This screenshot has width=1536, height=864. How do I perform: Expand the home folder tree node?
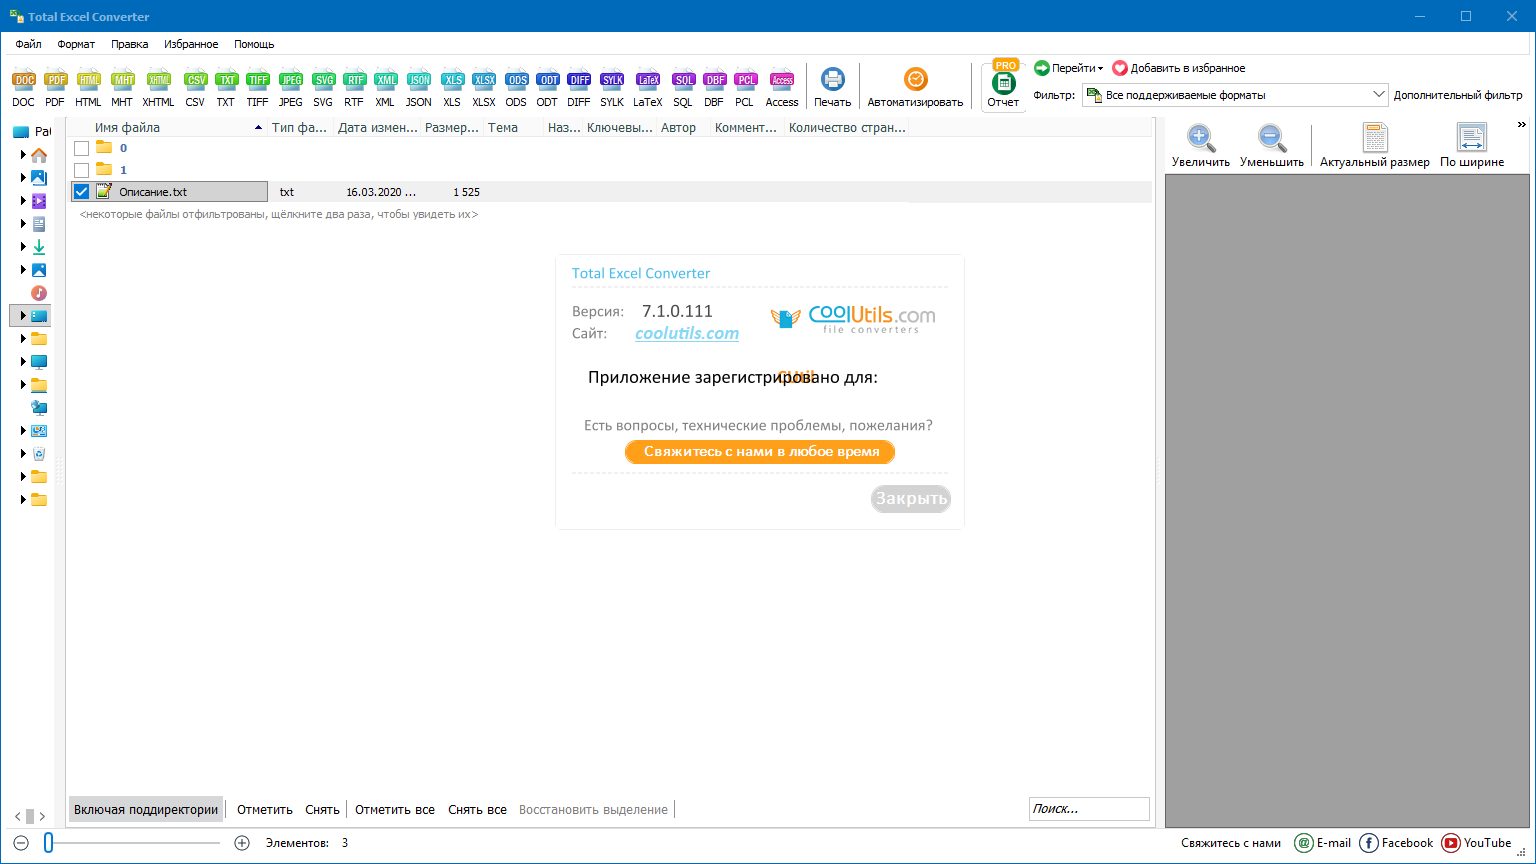coord(23,155)
